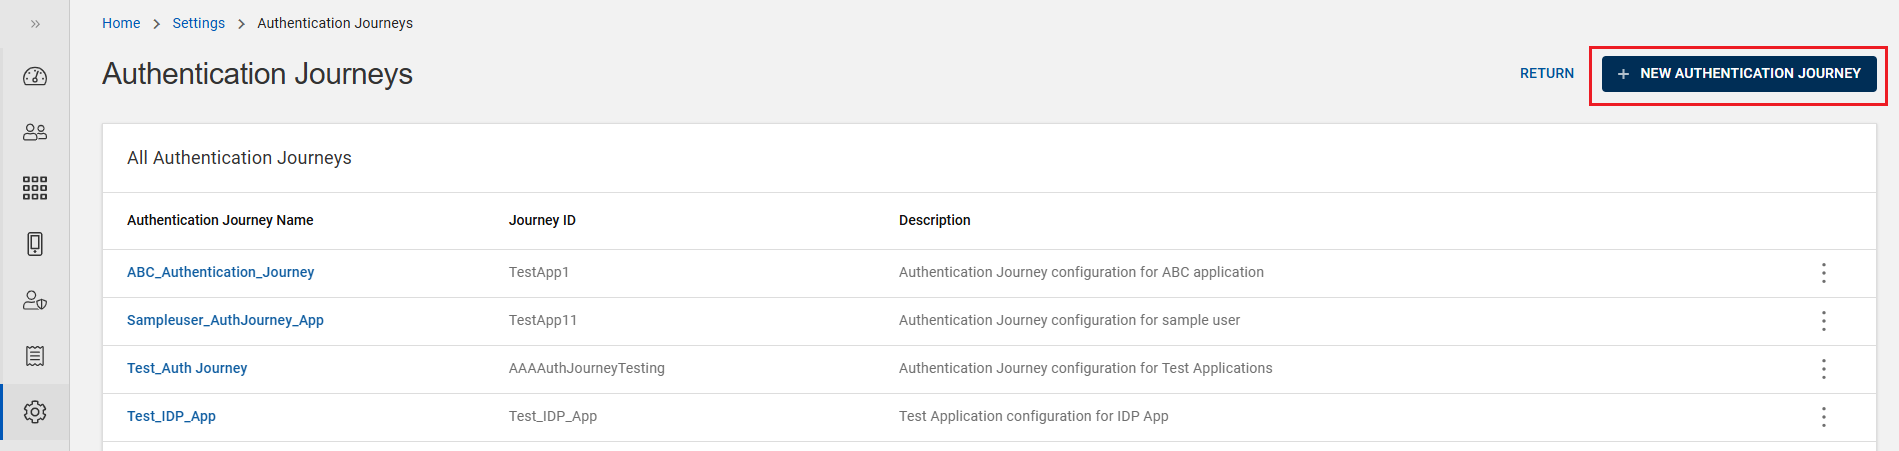Image resolution: width=1899 pixels, height=451 pixels.
Task: Click the RETURN link
Action: [x=1546, y=74]
